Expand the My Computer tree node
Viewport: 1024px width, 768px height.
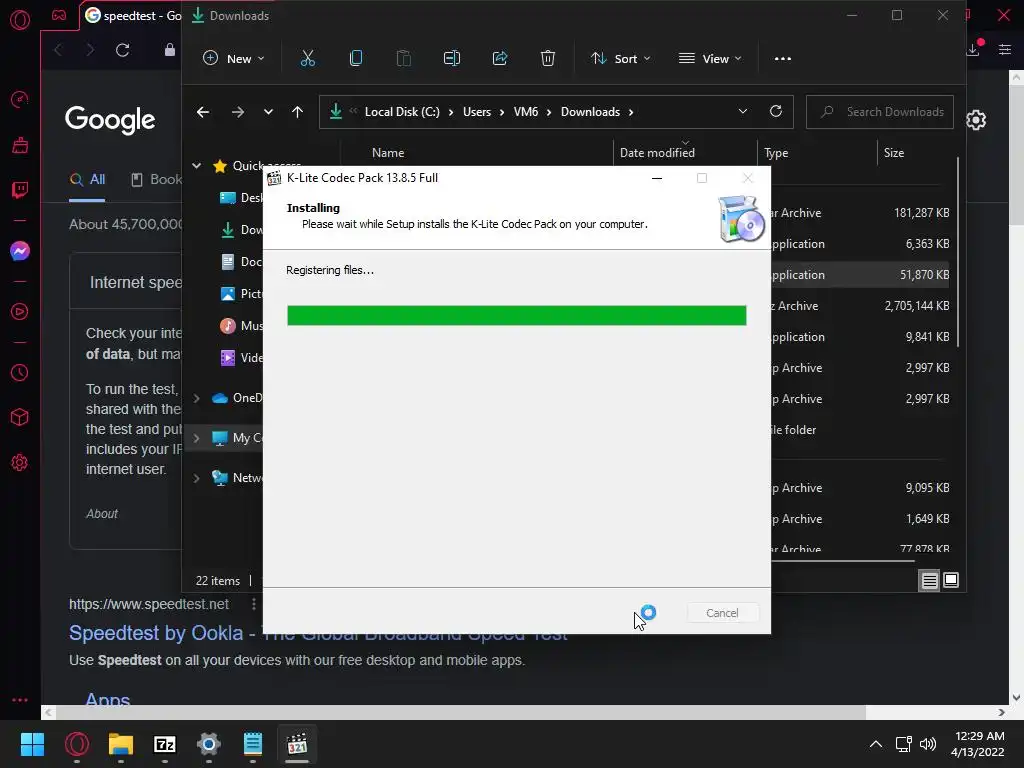(196, 438)
